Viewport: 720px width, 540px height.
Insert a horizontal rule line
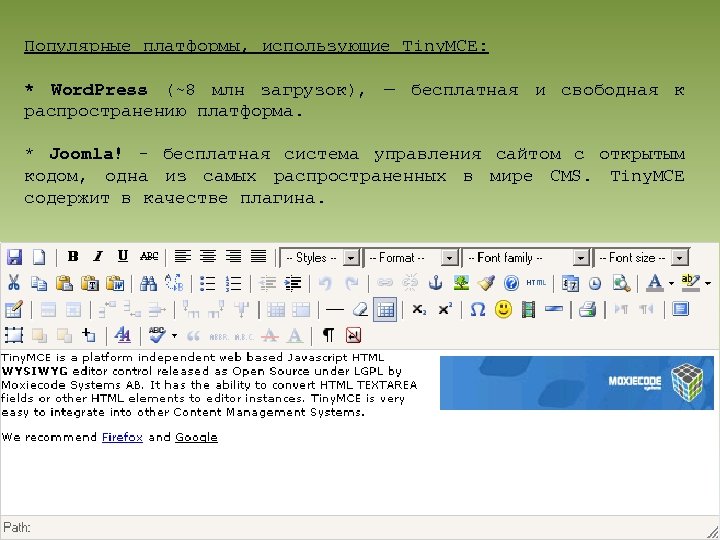[x=334, y=309]
